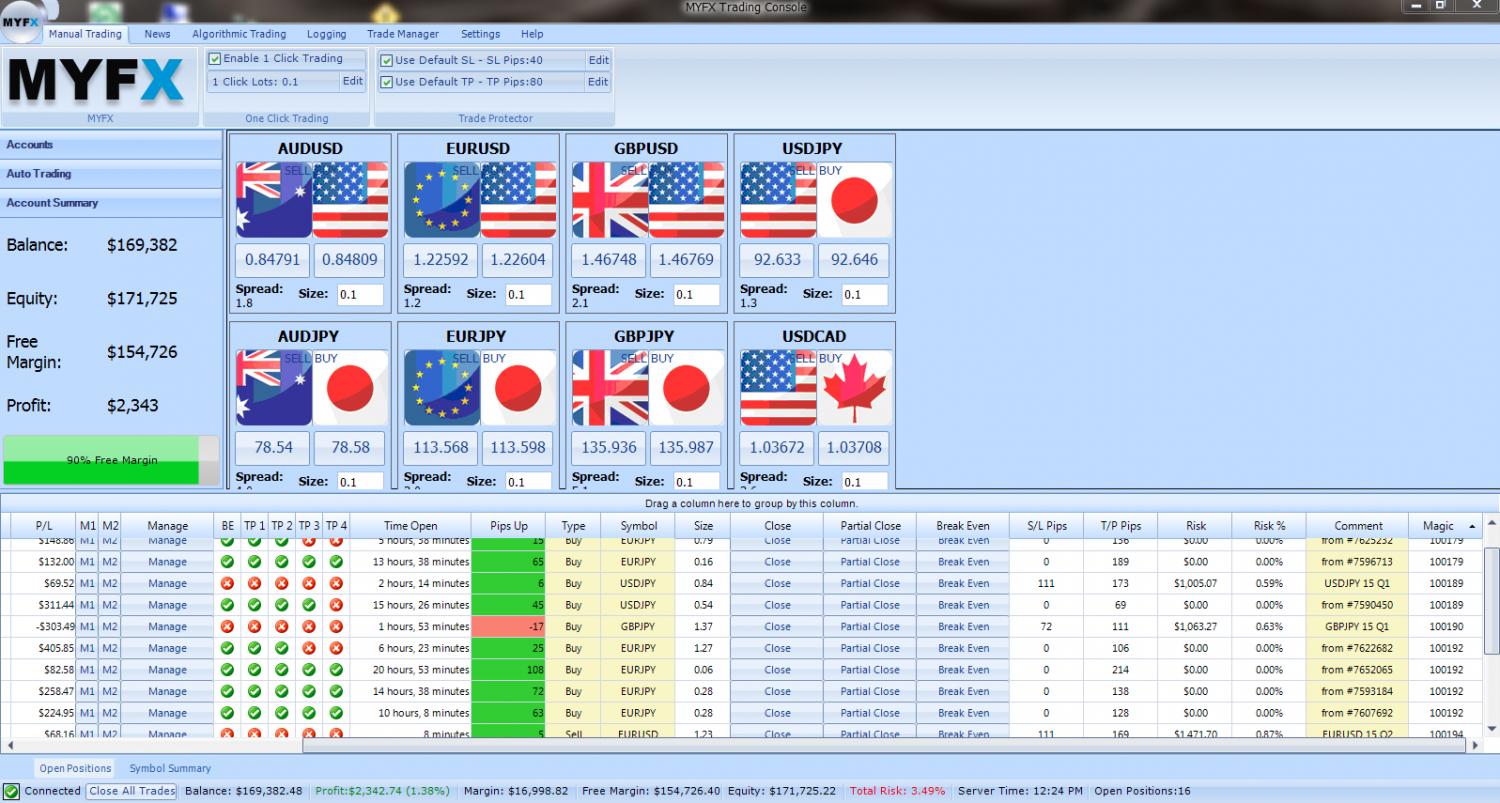Viewport: 1500px width, 803px height.
Task: Click M1 in the $132.00 row
Action: click(x=88, y=562)
